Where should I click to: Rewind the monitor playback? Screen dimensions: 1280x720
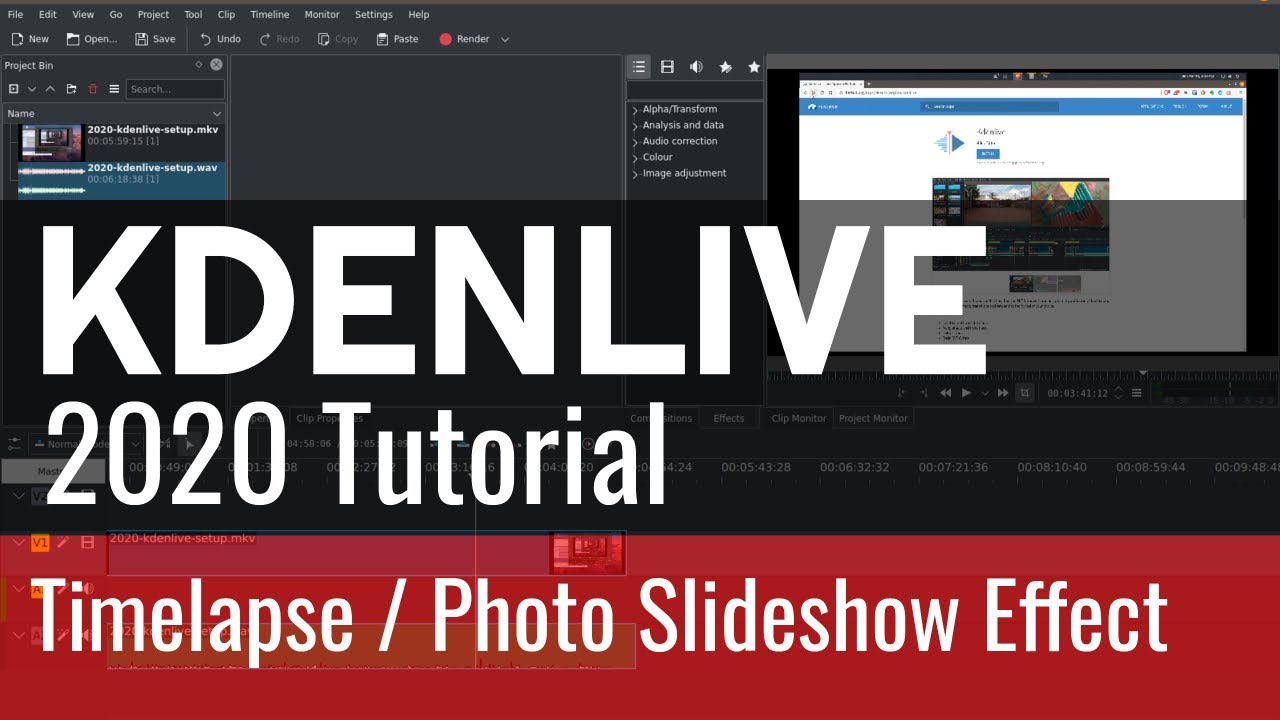point(945,393)
